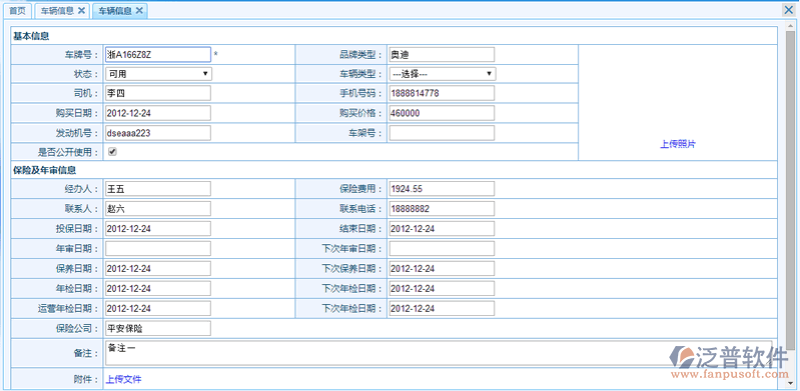Click the empty 下次年审日期 field

pos(441,249)
